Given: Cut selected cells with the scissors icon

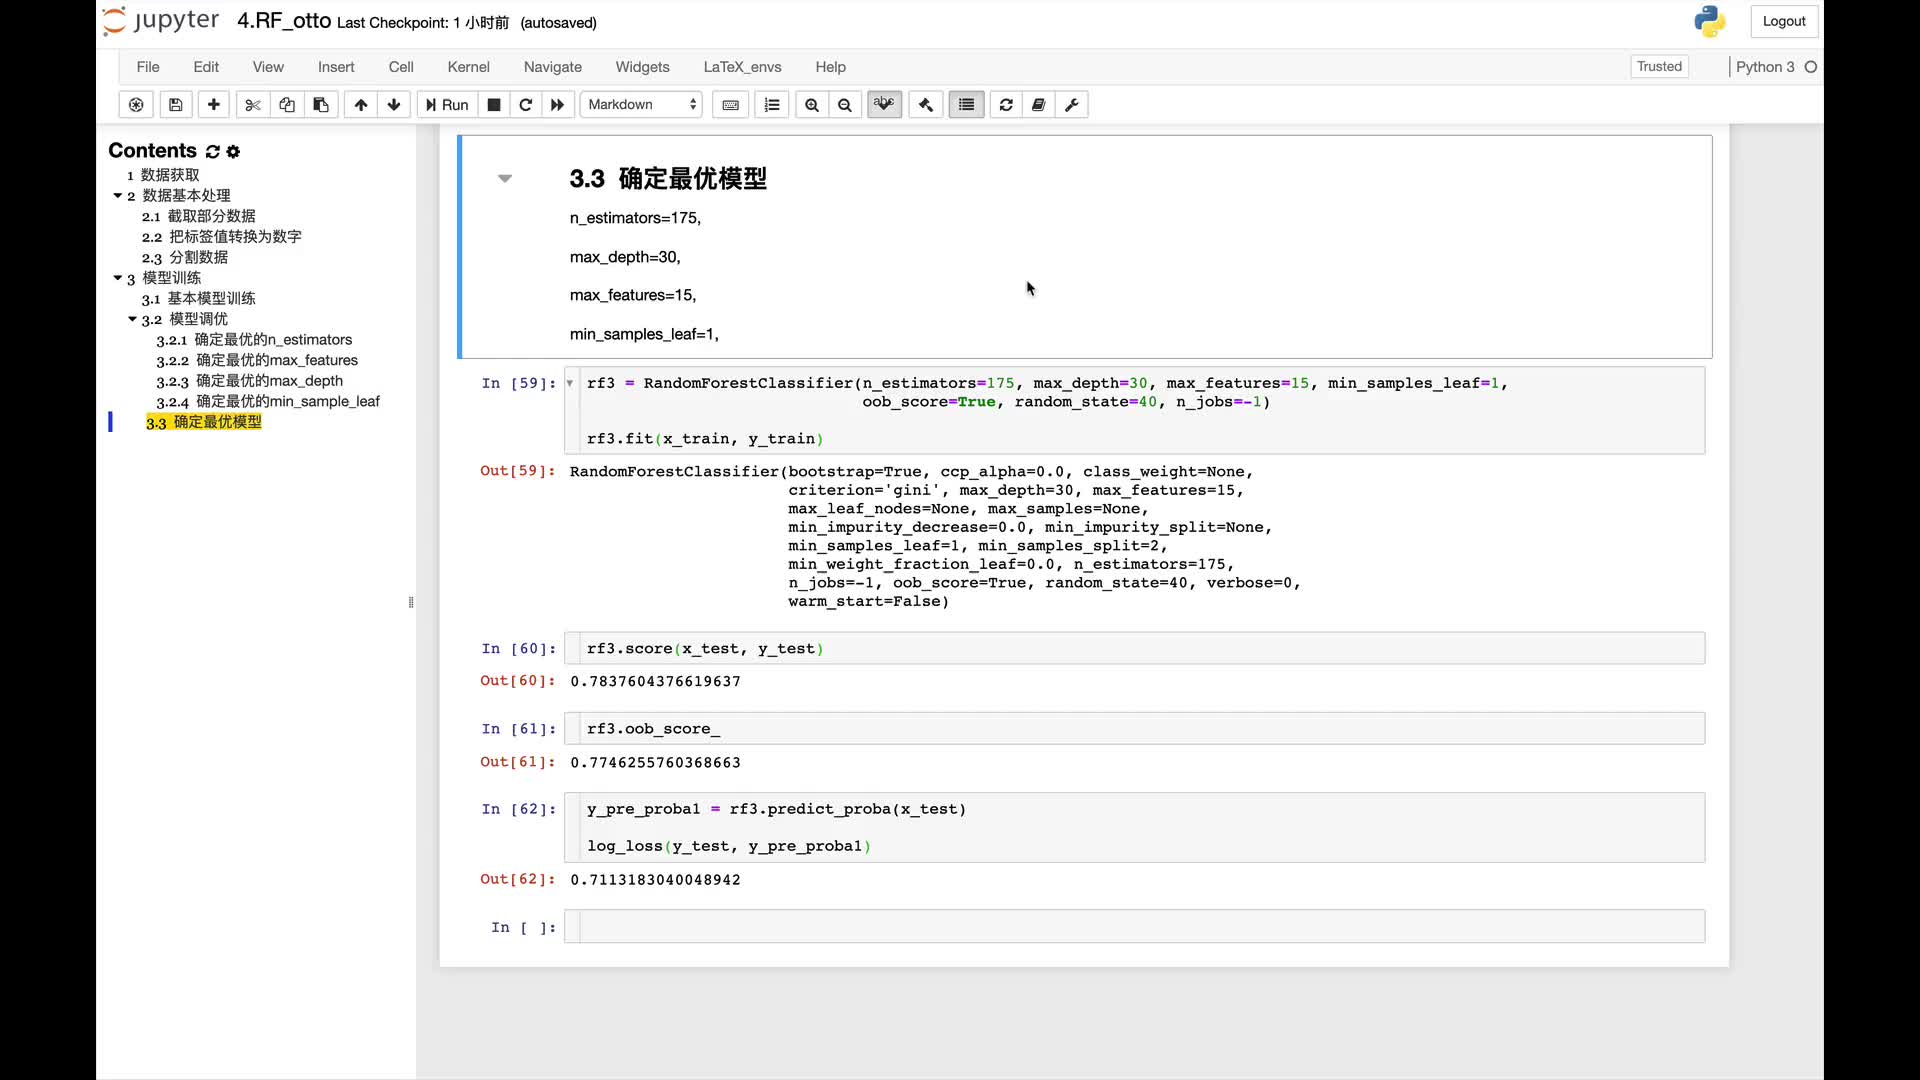Looking at the screenshot, I should tap(253, 105).
